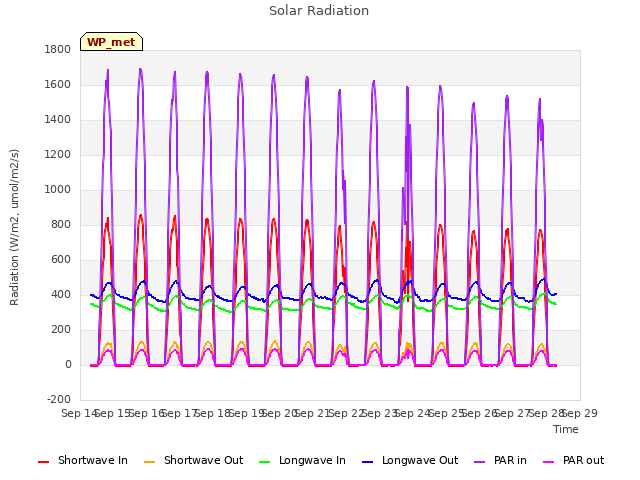Select the Solar Radiation chart title
The height and width of the screenshot is (480, 640).
pos(319,11)
